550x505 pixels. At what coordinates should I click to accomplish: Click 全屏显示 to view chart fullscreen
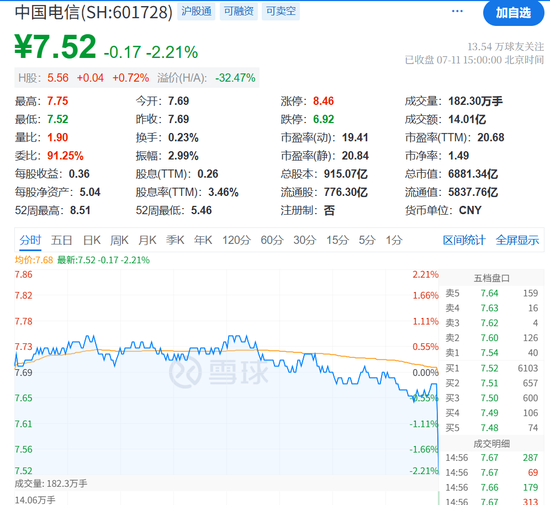[517, 240]
